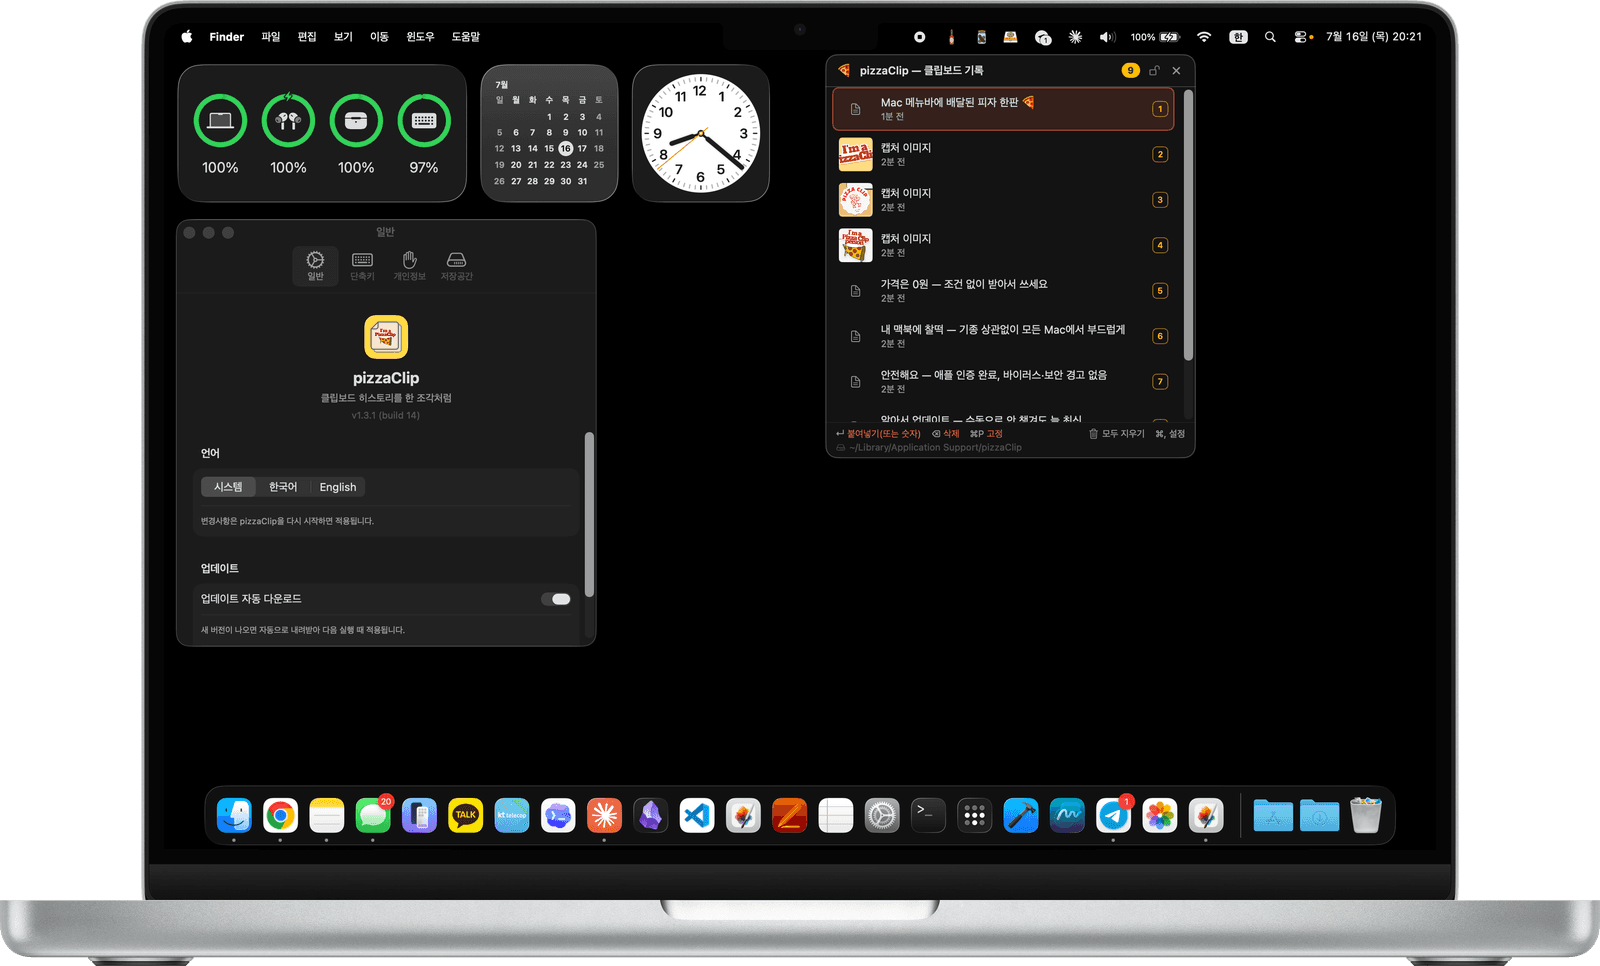Switch to the 저장공간 settings tab
Image resolution: width=1600 pixels, height=966 pixels.
point(456,266)
